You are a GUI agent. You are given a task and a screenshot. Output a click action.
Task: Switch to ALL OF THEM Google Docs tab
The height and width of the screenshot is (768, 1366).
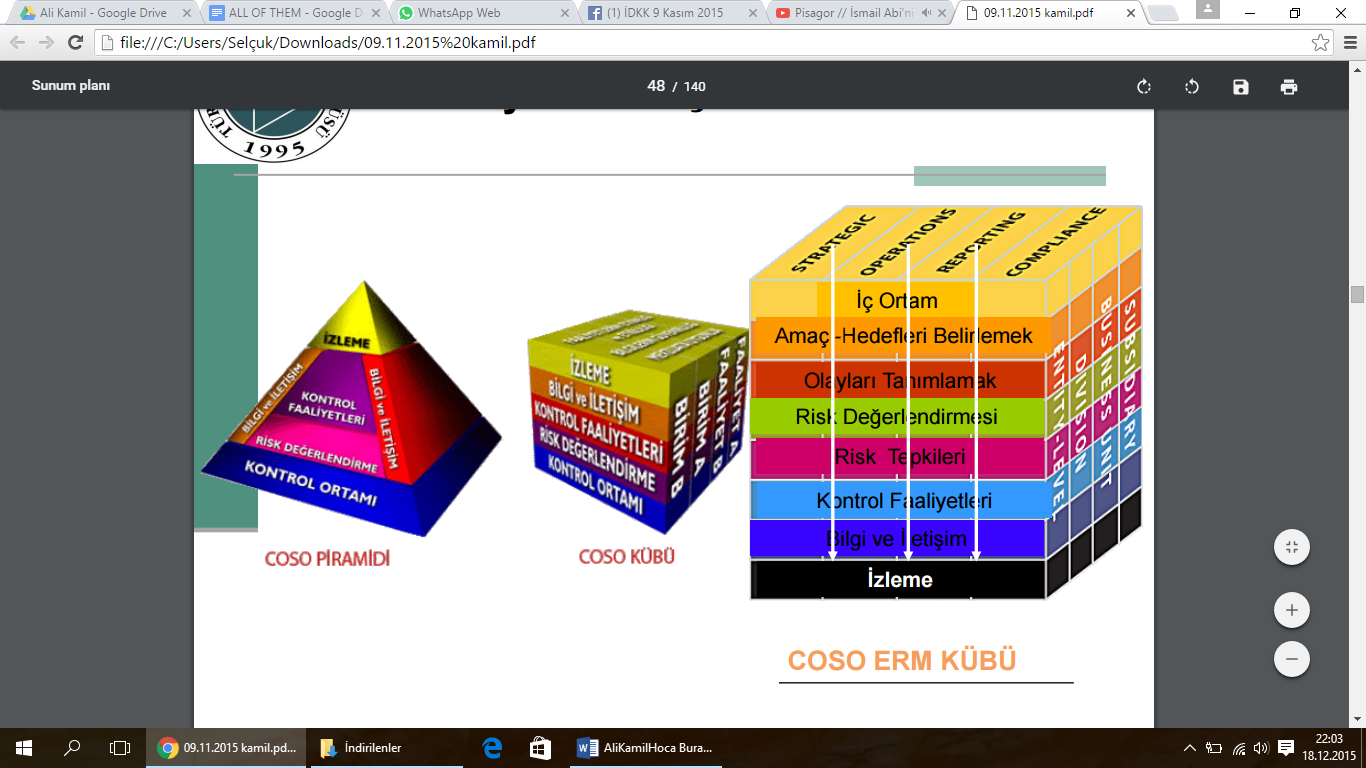292,14
